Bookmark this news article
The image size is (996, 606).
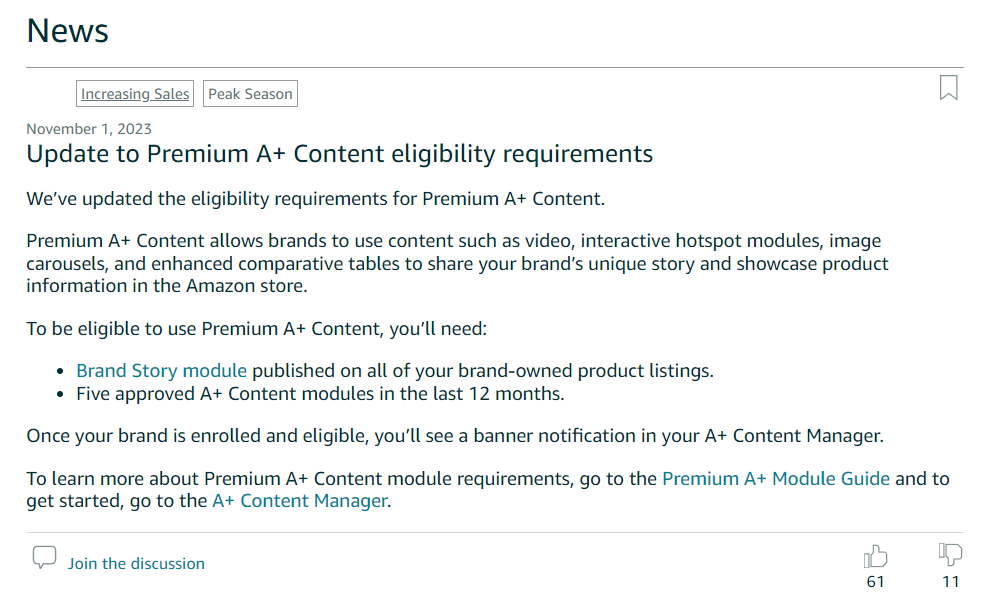click(x=948, y=88)
